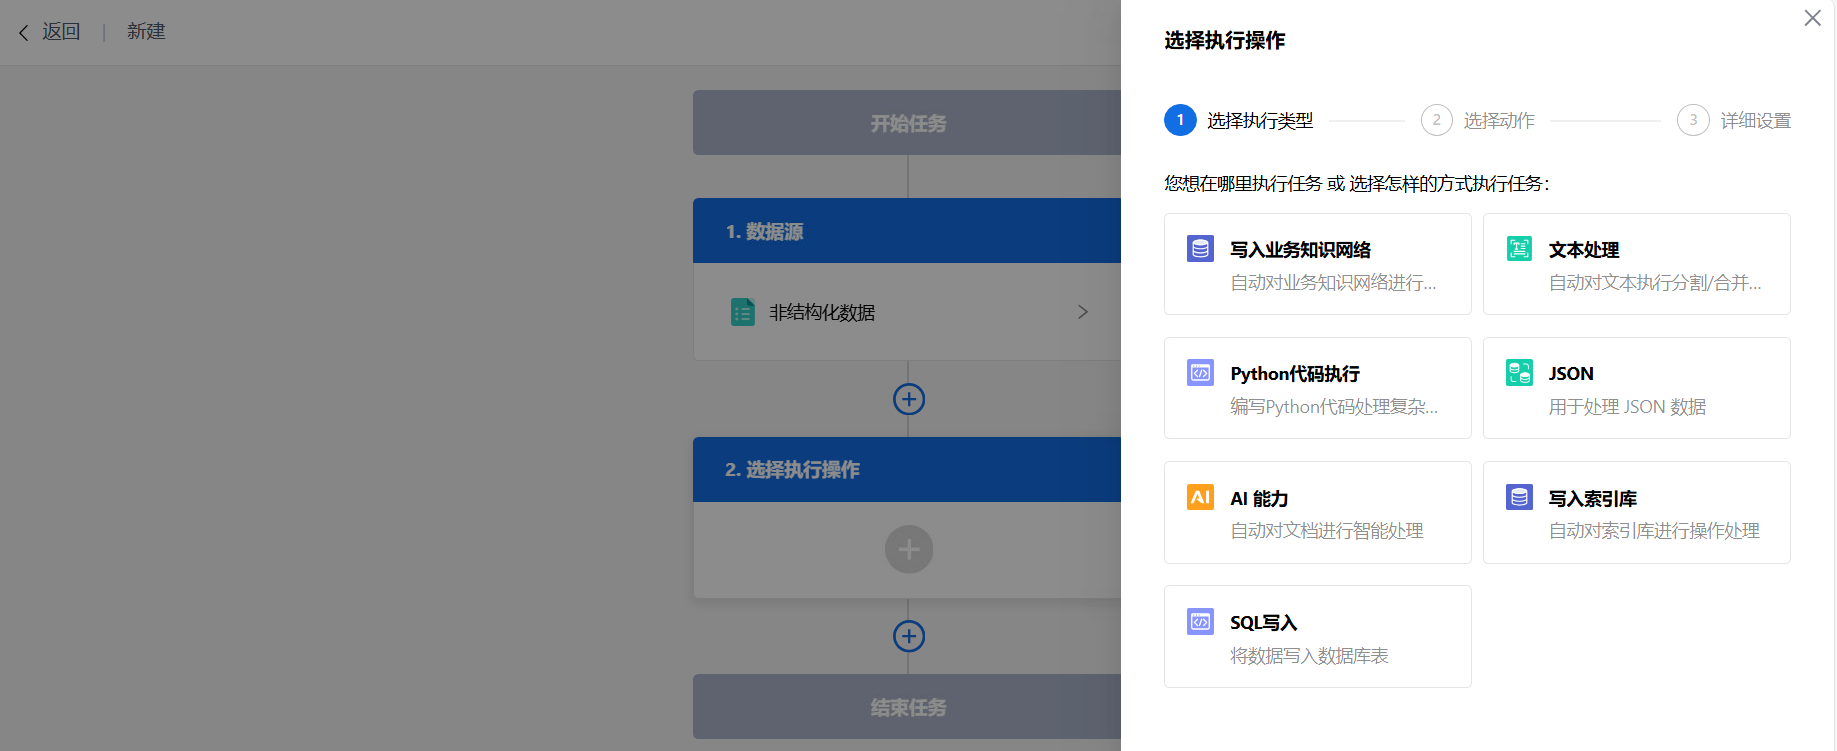This screenshot has height=751, width=1837.
Task: Click the gray plus in 选择执行操作 card
Action: point(908,549)
